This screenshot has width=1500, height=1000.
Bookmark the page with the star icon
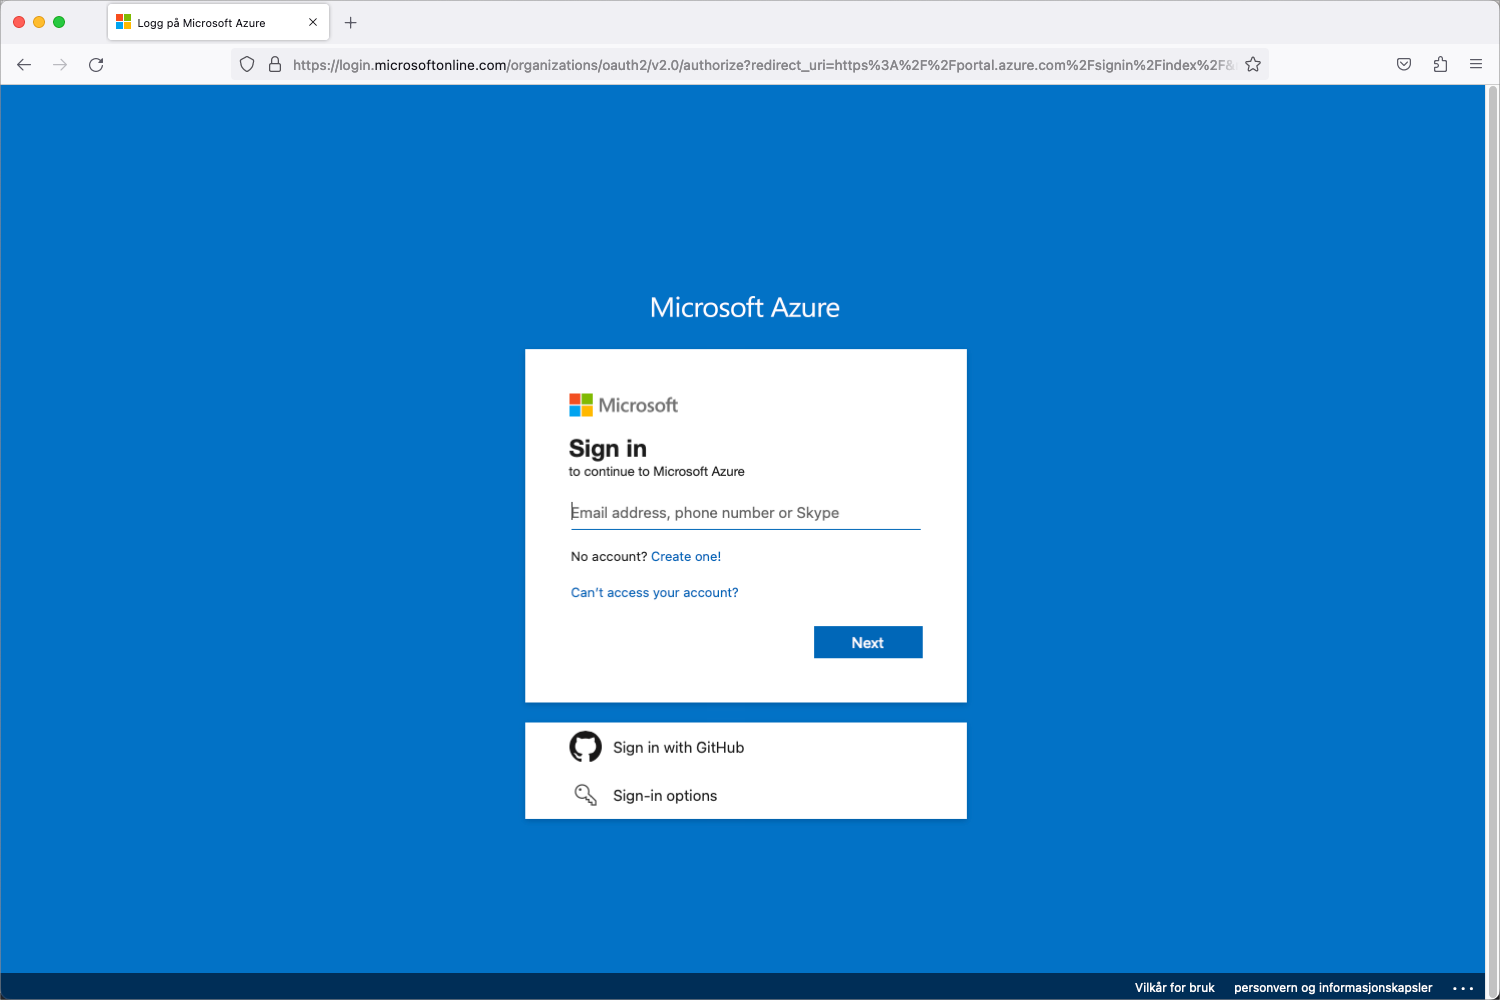pos(1252,63)
